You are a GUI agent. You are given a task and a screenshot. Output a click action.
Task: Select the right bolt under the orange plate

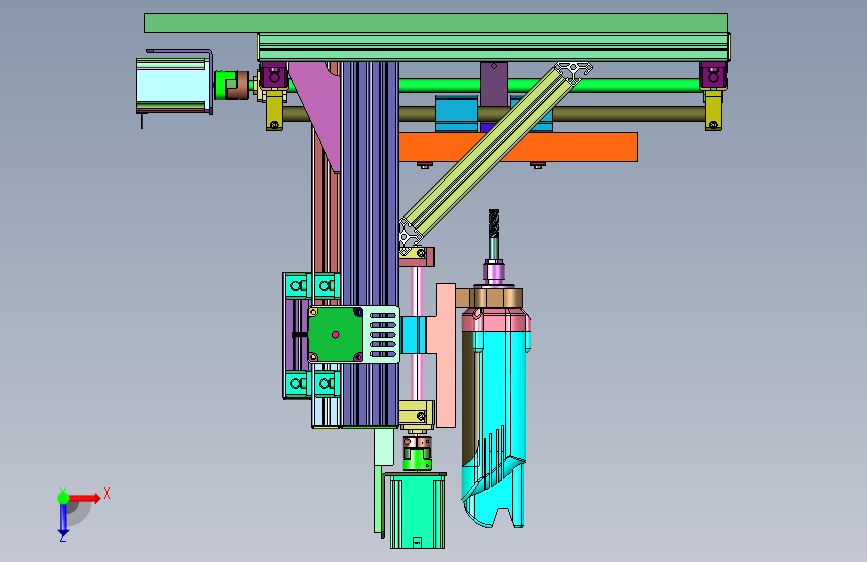click(x=537, y=165)
